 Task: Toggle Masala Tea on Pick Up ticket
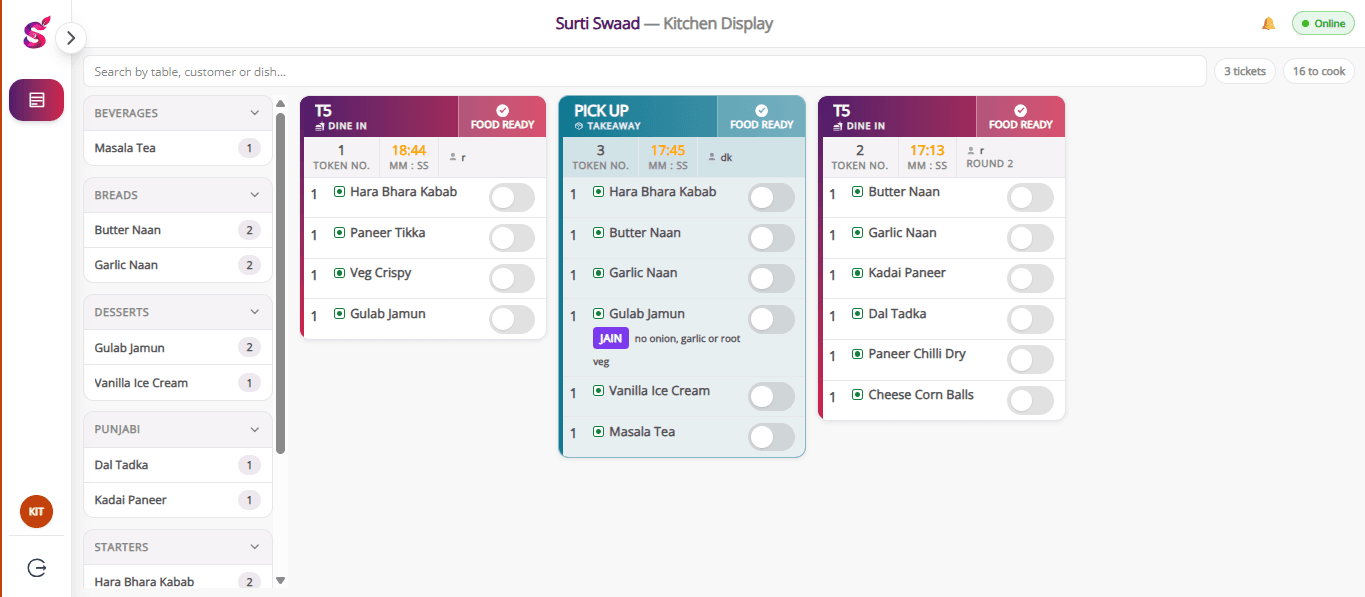click(771, 437)
